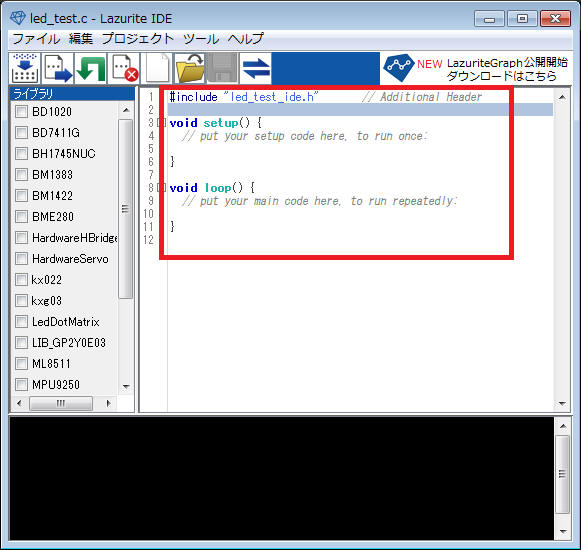Click the floppy disk save icon

tap(222, 68)
